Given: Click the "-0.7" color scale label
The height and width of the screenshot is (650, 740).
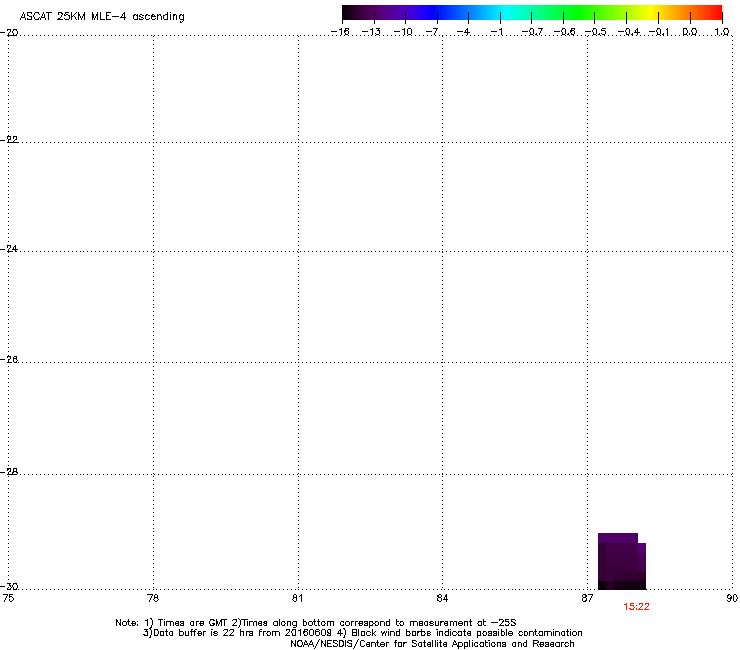Looking at the screenshot, I should [x=532, y=32].
